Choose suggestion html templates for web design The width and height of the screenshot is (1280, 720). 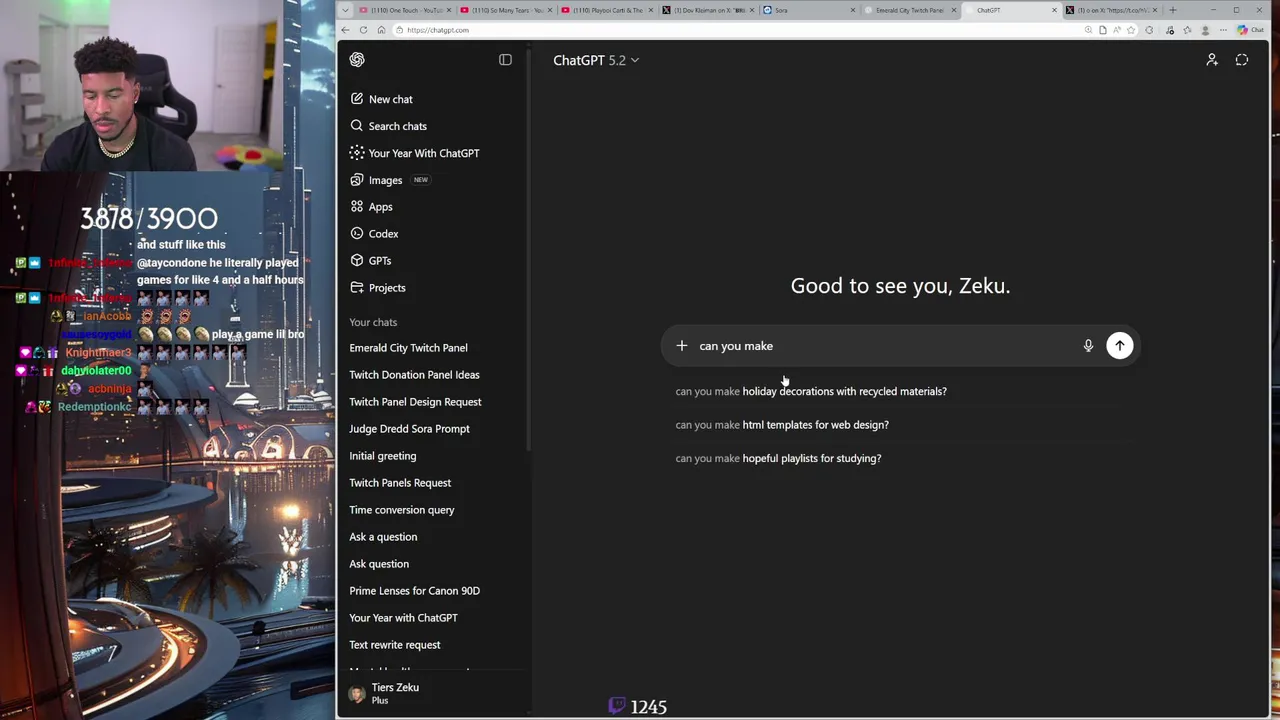(782, 425)
